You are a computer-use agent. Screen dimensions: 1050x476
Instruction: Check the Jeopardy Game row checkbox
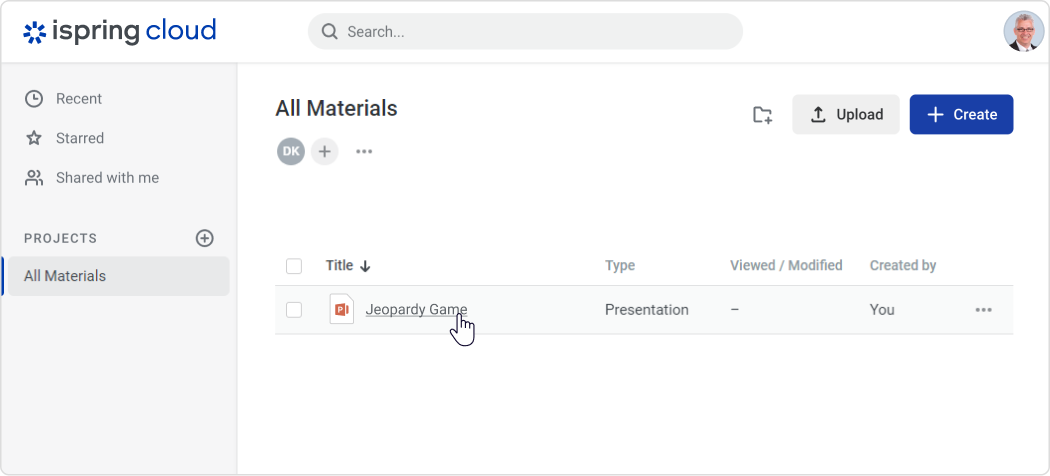pos(294,310)
